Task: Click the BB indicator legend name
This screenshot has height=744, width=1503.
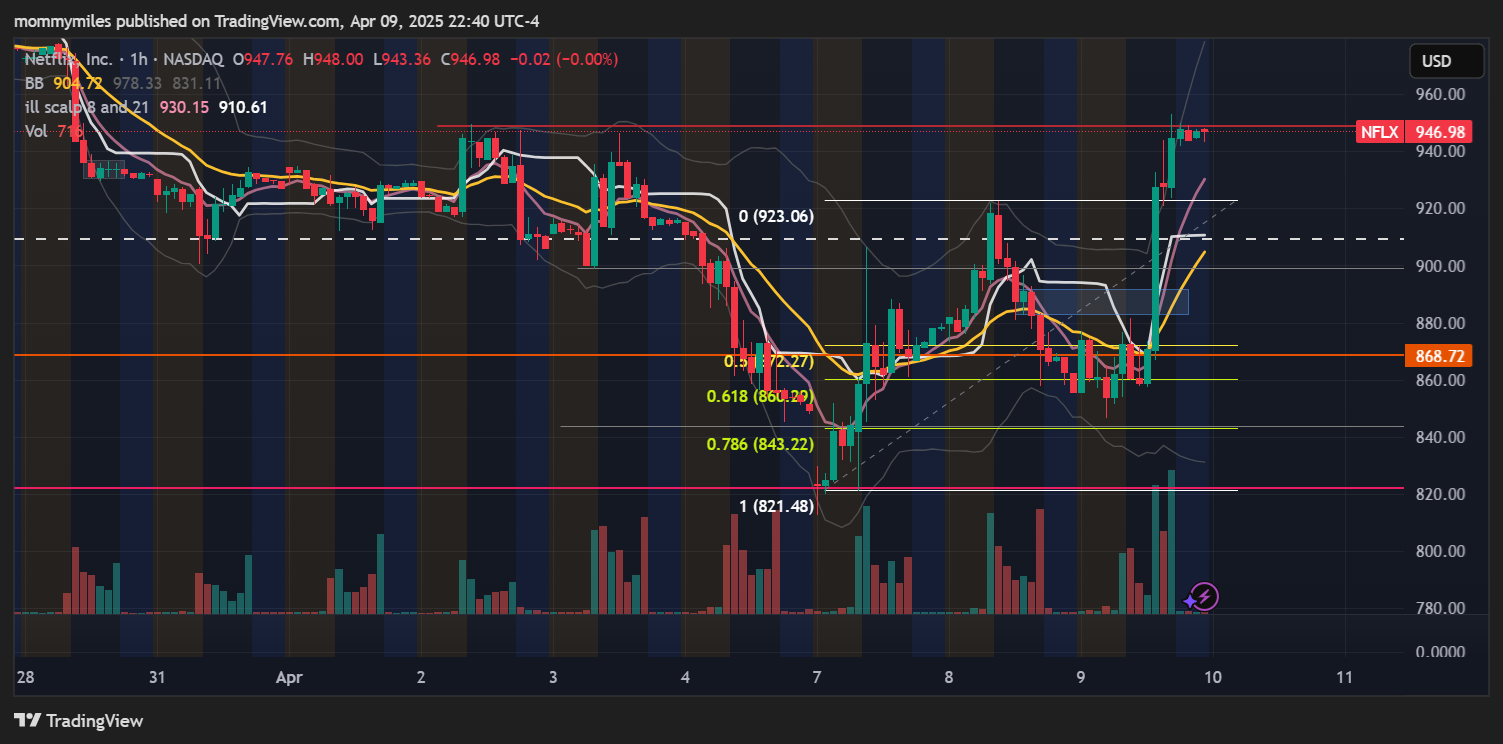Action: click(34, 83)
